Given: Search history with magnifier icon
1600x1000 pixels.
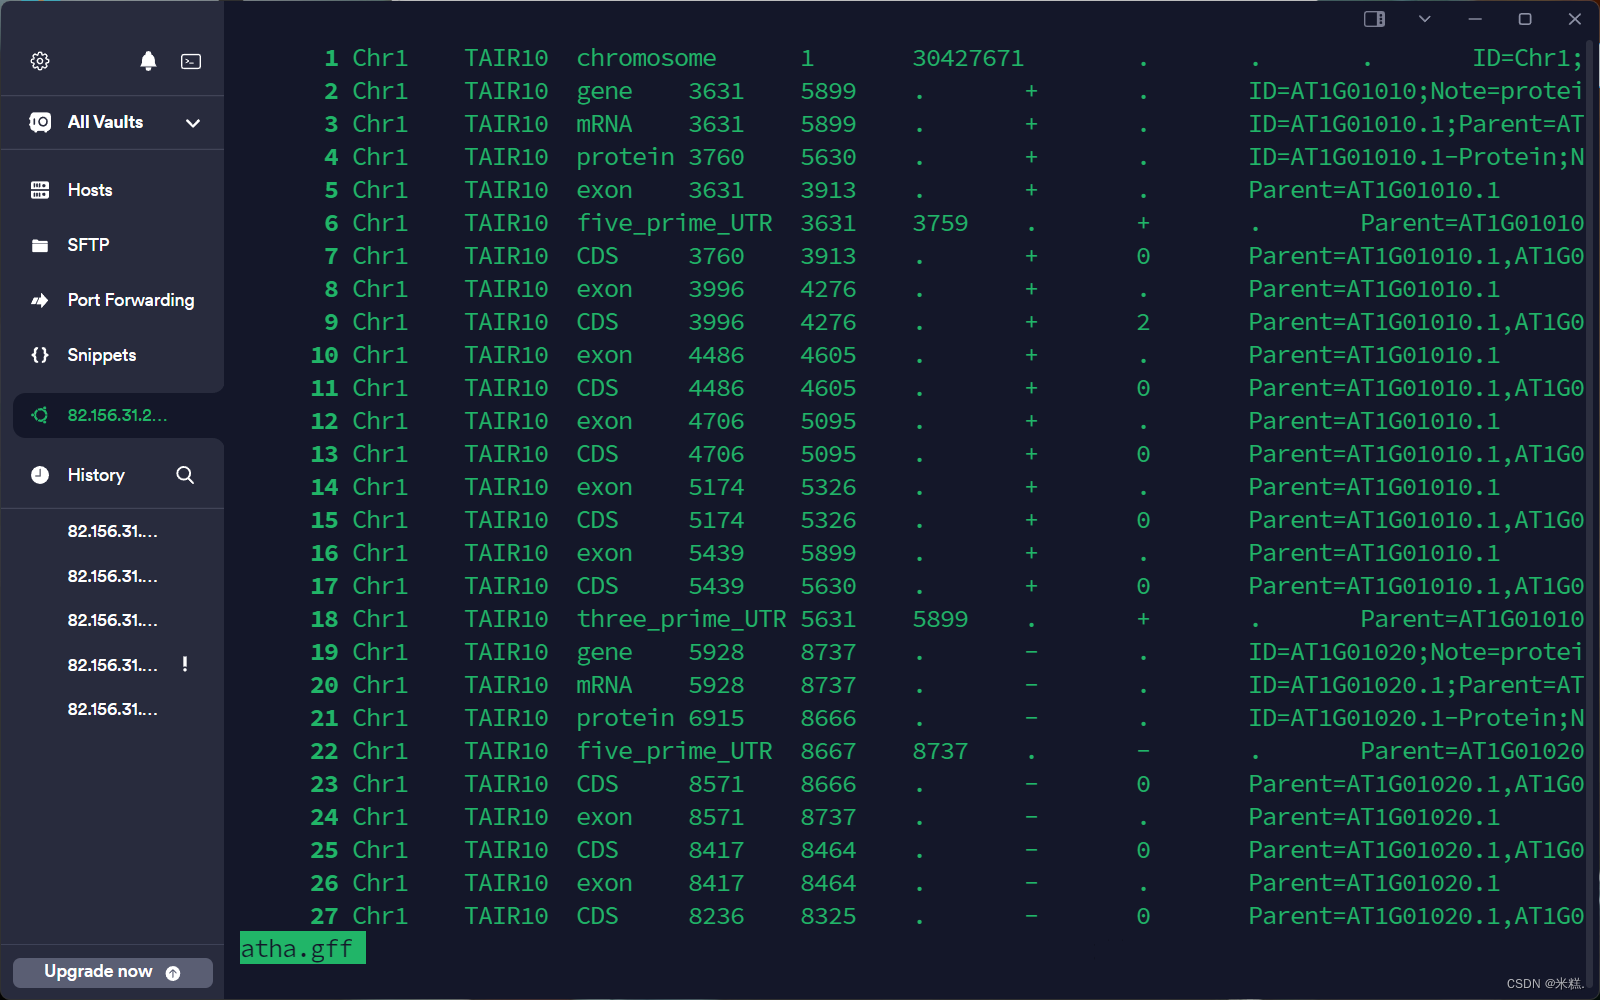Looking at the screenshot, I should 185,475.
